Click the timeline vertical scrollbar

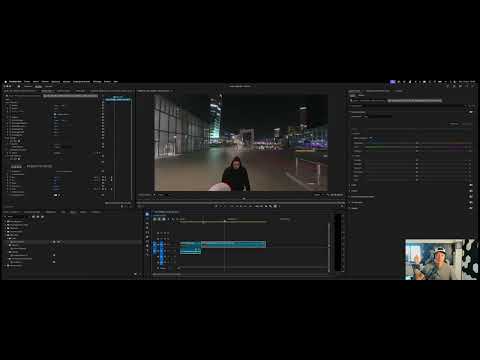(330, 247)
